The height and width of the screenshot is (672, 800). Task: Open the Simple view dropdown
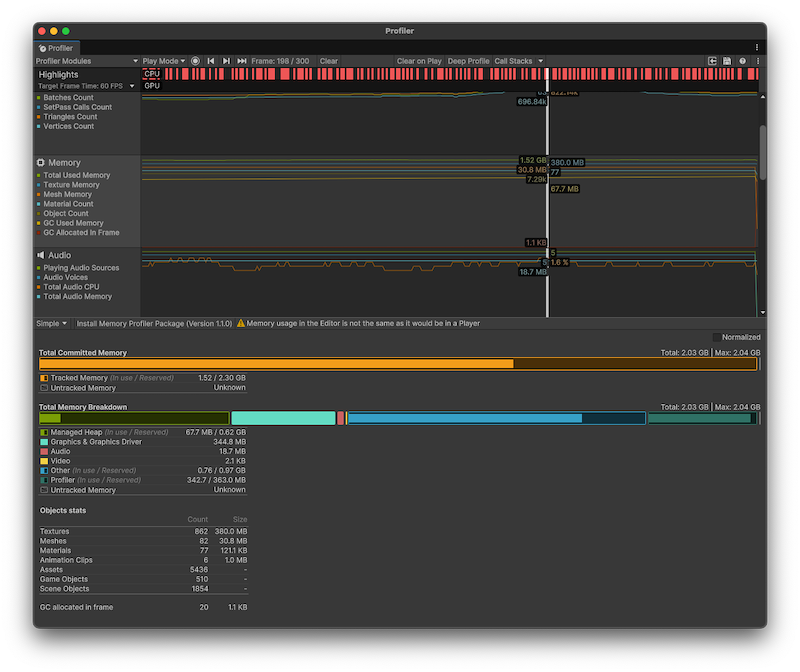(48, 323)
